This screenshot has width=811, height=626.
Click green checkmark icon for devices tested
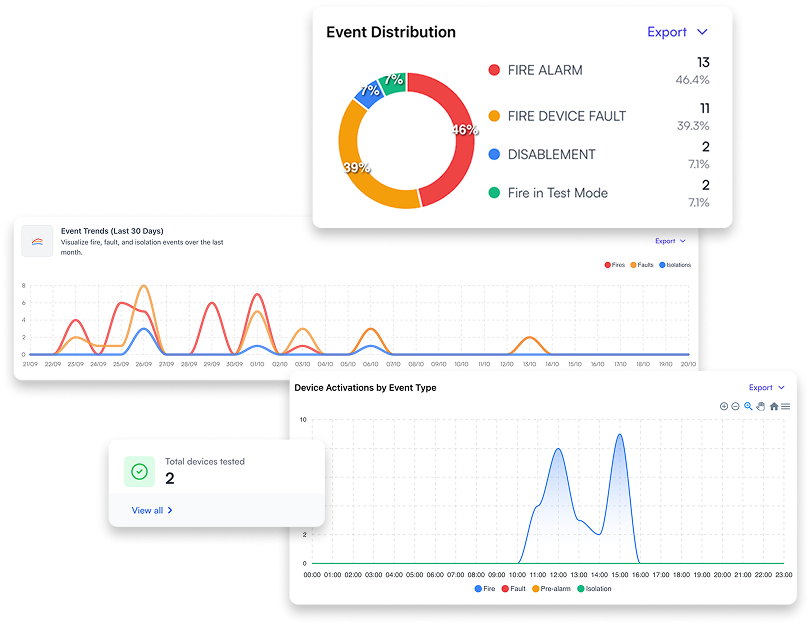click(139, 471)
